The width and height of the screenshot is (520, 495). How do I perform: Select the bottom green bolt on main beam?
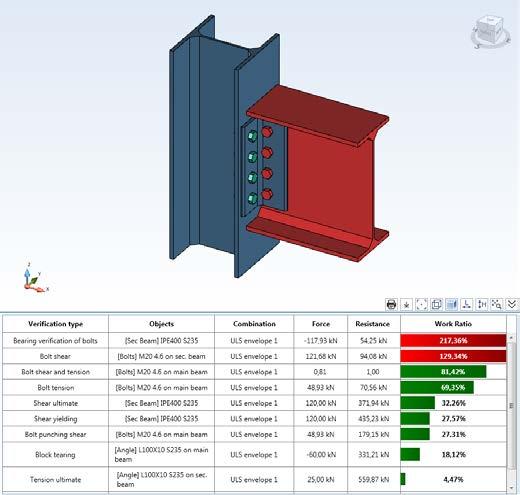click(252, 199)
